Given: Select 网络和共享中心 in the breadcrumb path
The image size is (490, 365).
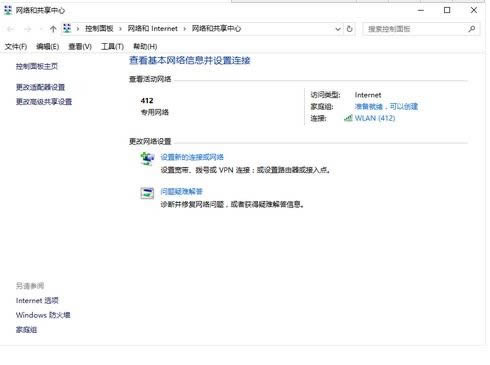Looking at the screenshot, I should click(x=216, y=29).
